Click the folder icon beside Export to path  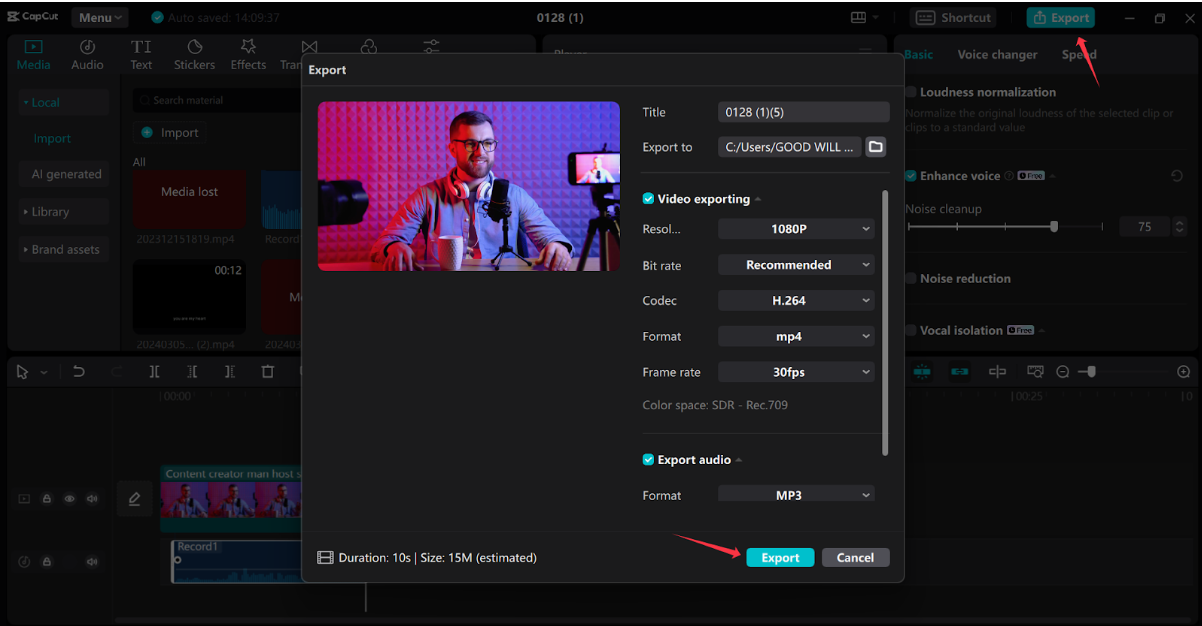coord(875,147)
